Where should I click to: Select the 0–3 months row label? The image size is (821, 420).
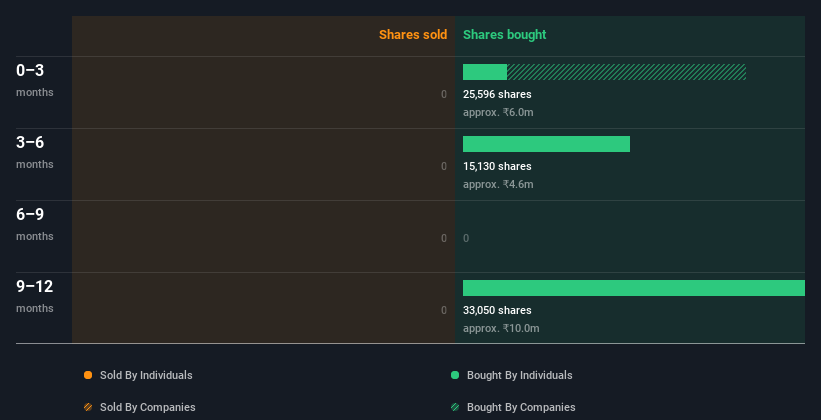point(35,80)
